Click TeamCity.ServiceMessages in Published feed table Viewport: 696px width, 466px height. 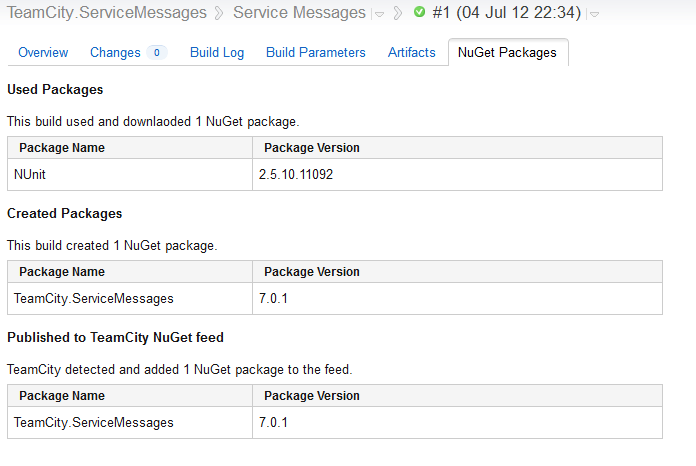pos(94,422)
